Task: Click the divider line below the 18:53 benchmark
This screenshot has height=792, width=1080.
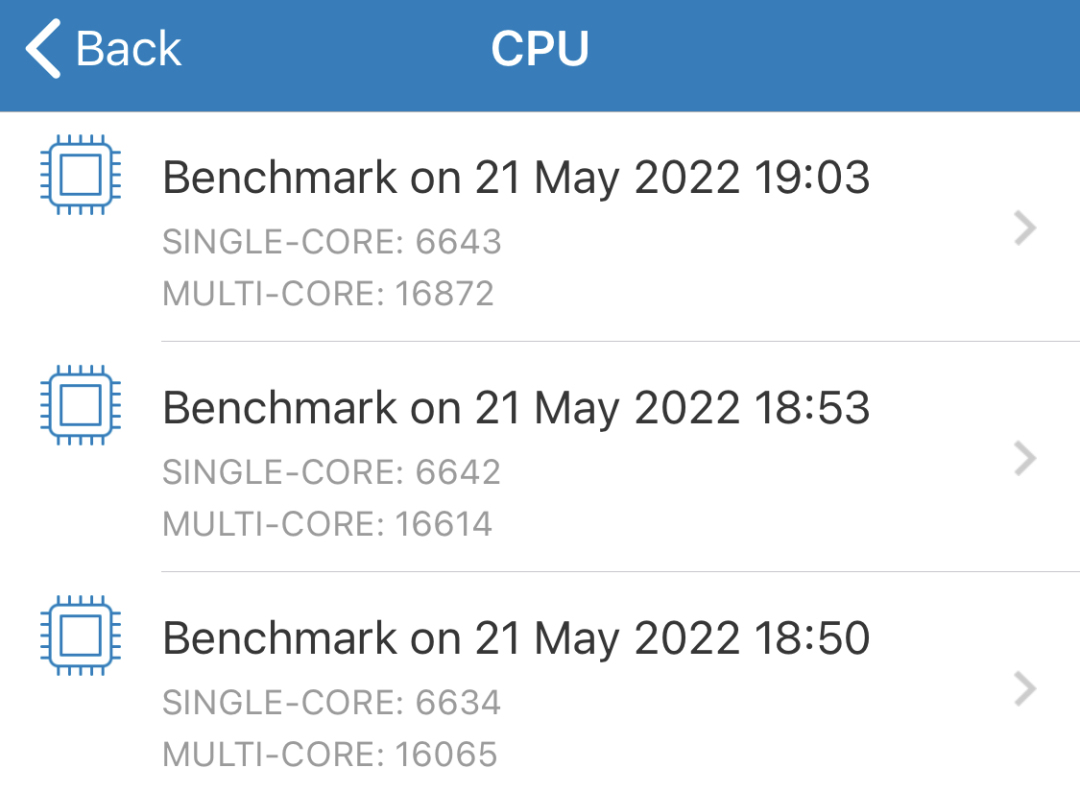Action: coord(621,571)
